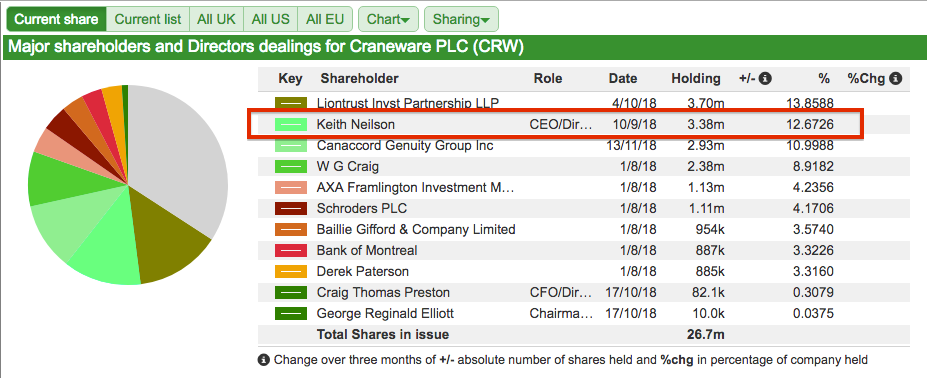Click Keith Neilson's bright green key swatch
Viewport: 927px width, 378px height.
click(291, 124)
